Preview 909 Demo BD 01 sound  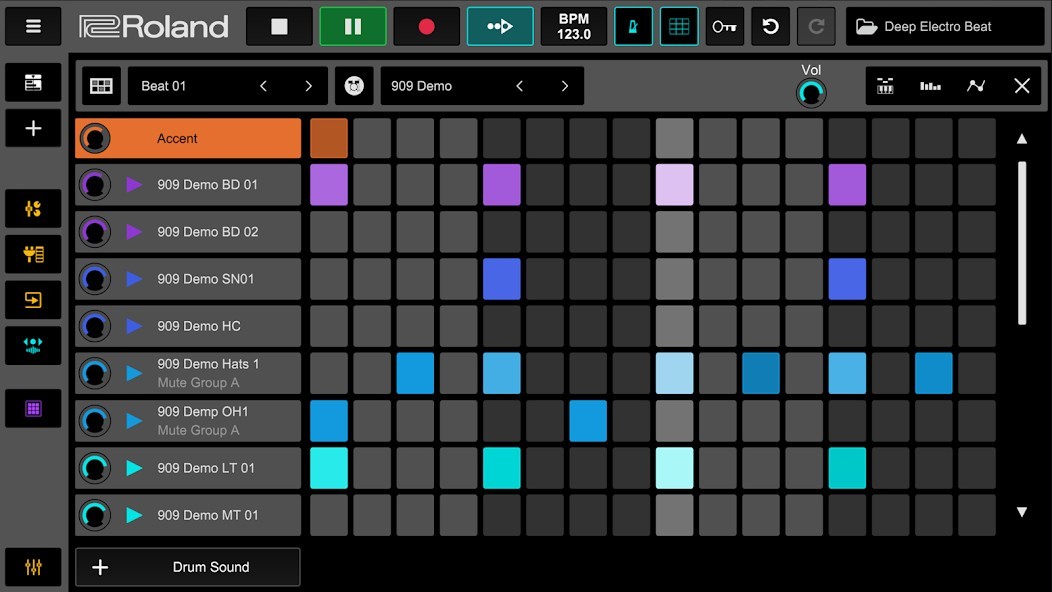[134, 185]
